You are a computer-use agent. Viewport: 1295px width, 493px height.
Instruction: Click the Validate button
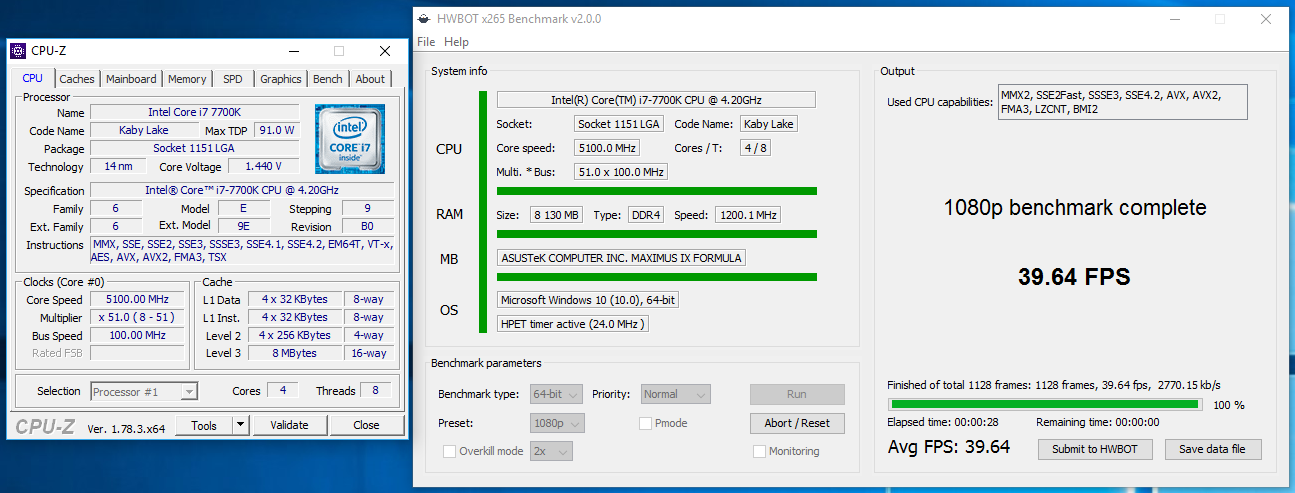click(289, 425)
